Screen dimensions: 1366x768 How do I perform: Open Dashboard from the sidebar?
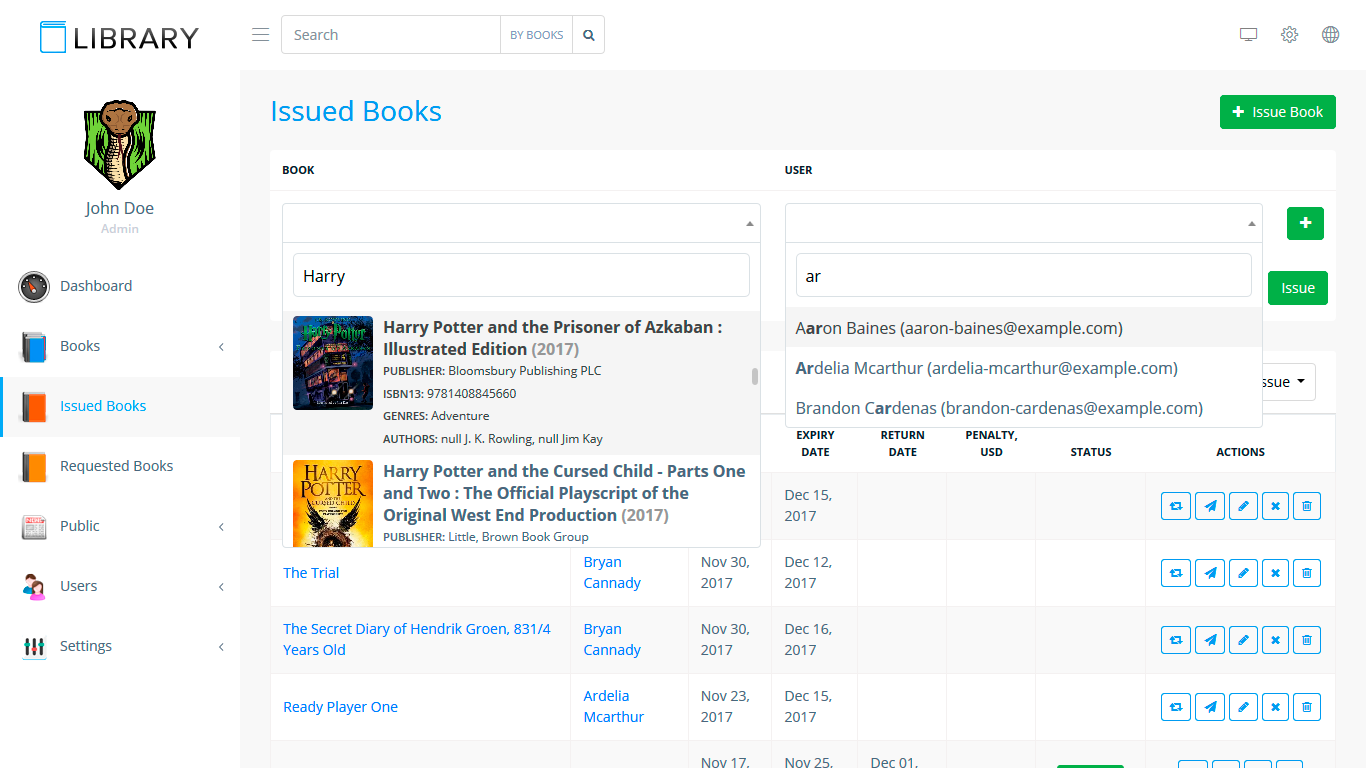click(96, 286)
